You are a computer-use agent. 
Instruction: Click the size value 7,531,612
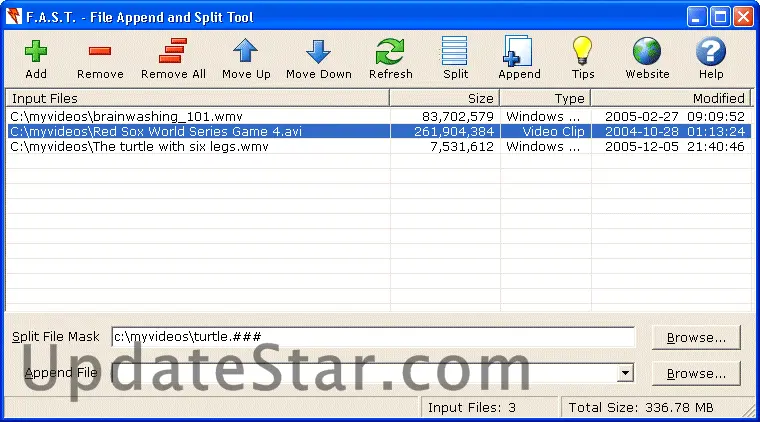coord(462,146)
